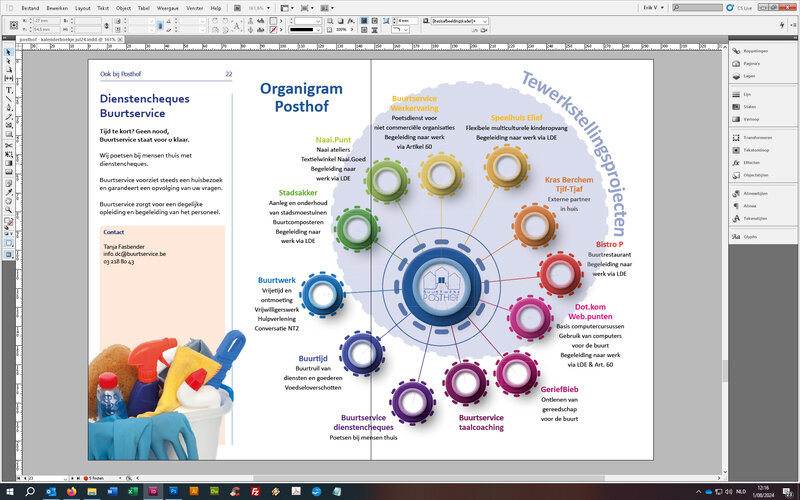Select the Zoom tool in tools panel

[9, 210]
